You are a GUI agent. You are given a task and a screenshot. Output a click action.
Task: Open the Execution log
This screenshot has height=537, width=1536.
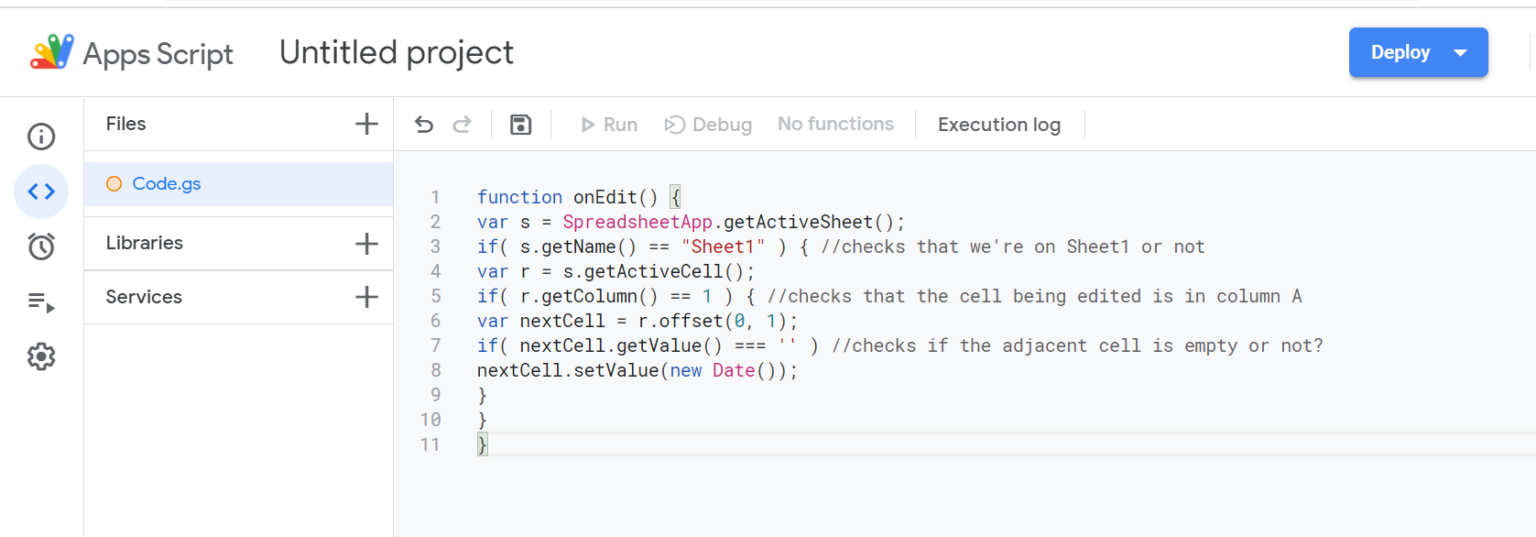pyautogui.click(x=999, y=124)
